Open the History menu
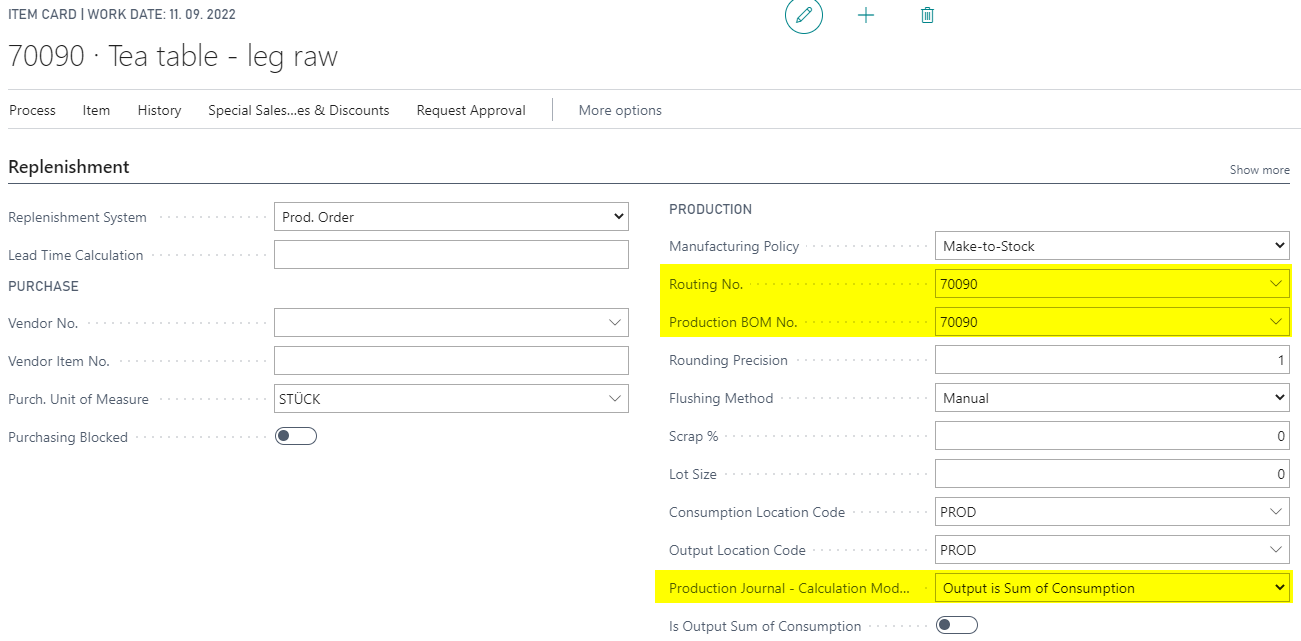 coord(159,110)
